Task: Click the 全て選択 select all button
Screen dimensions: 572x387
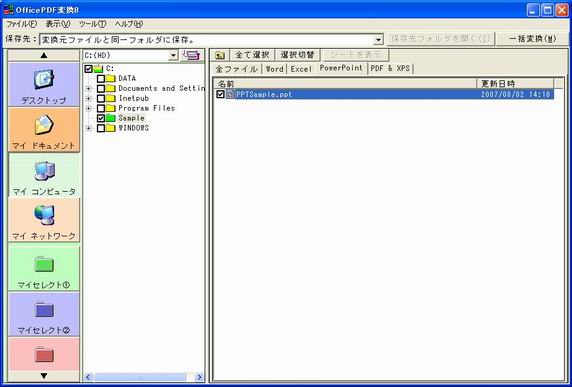Action: [252, 55]
